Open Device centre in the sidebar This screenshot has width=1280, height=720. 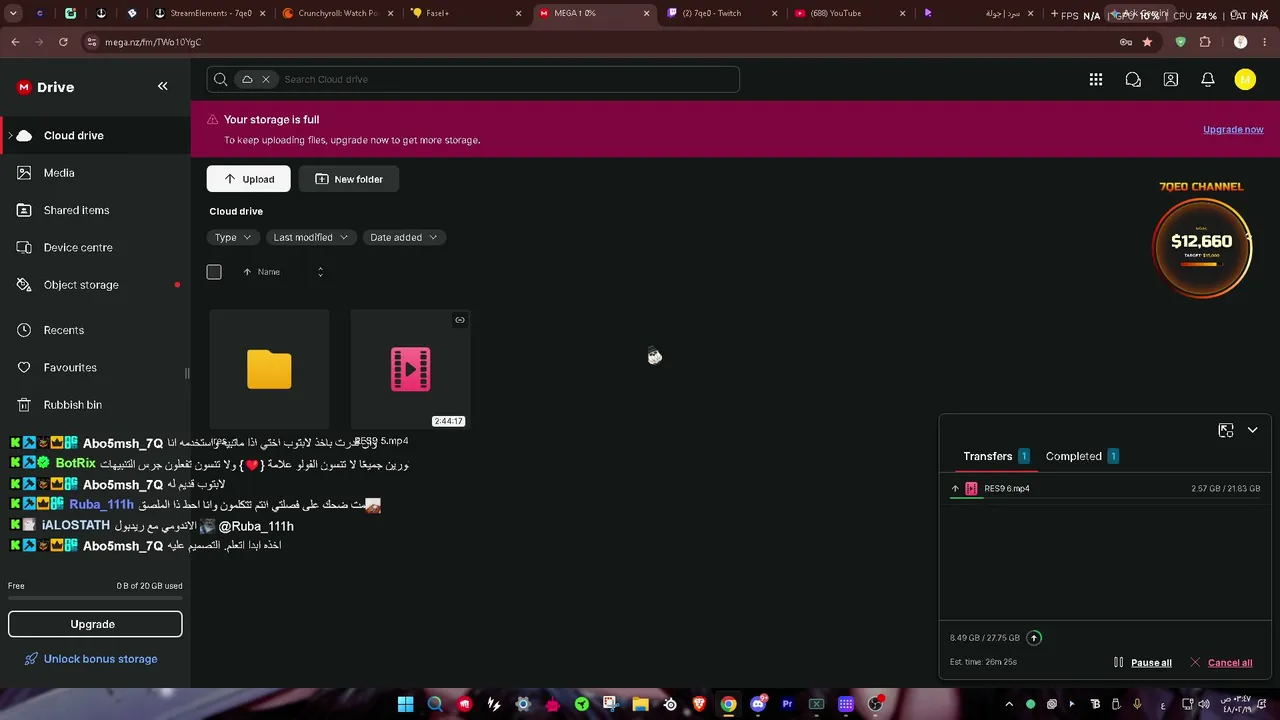click(95, 247)
